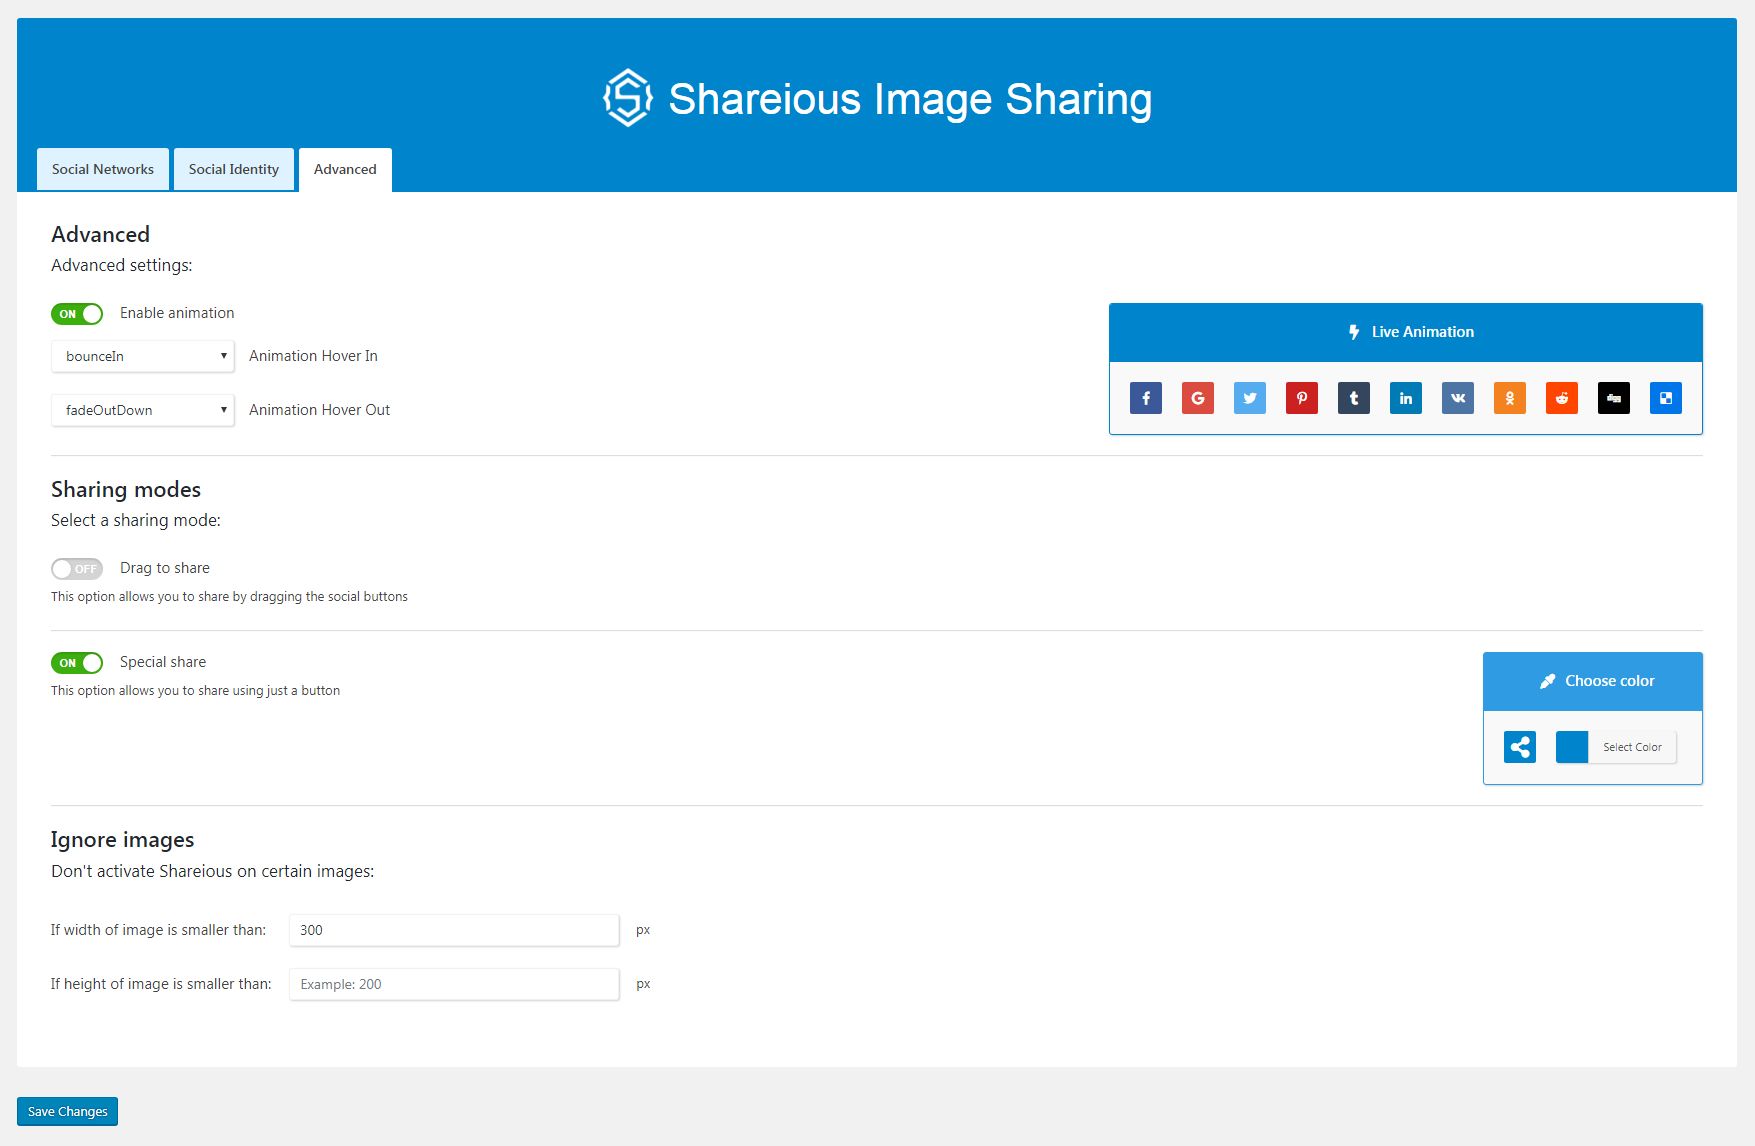Click the Save Changes button

[67, 1111]
